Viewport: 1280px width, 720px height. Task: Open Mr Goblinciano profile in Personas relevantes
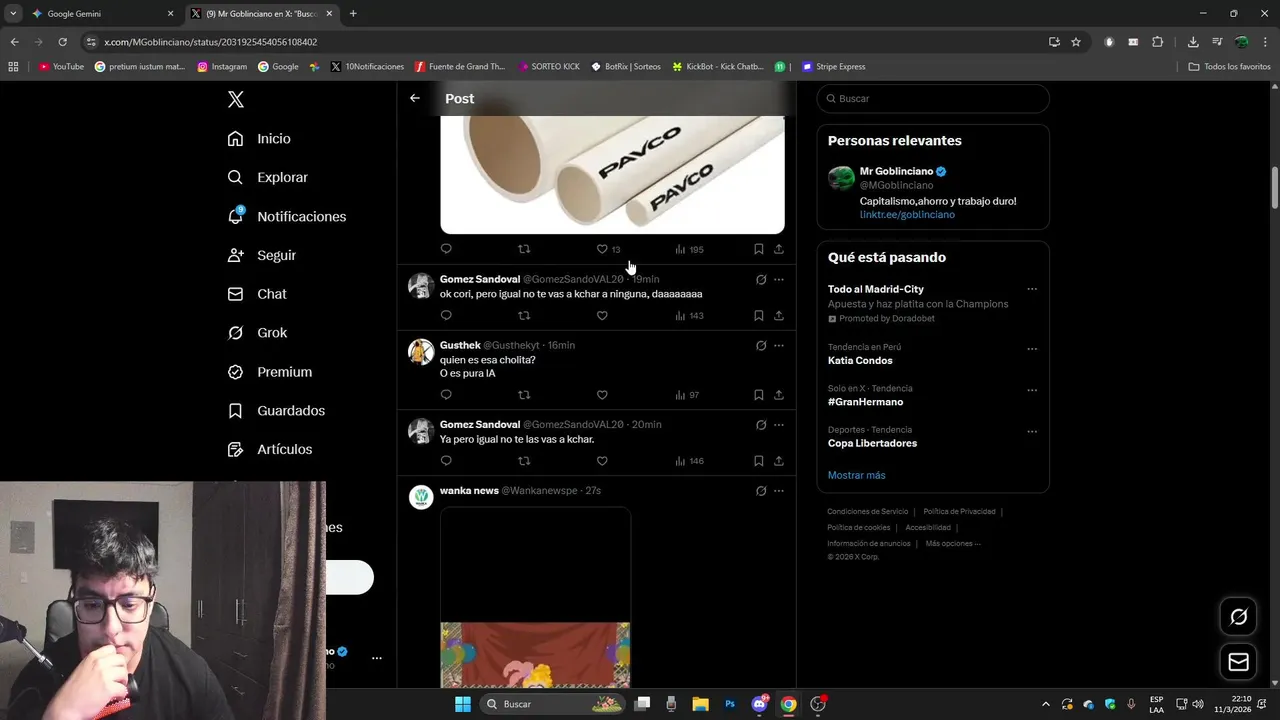(x=896, y=171)
